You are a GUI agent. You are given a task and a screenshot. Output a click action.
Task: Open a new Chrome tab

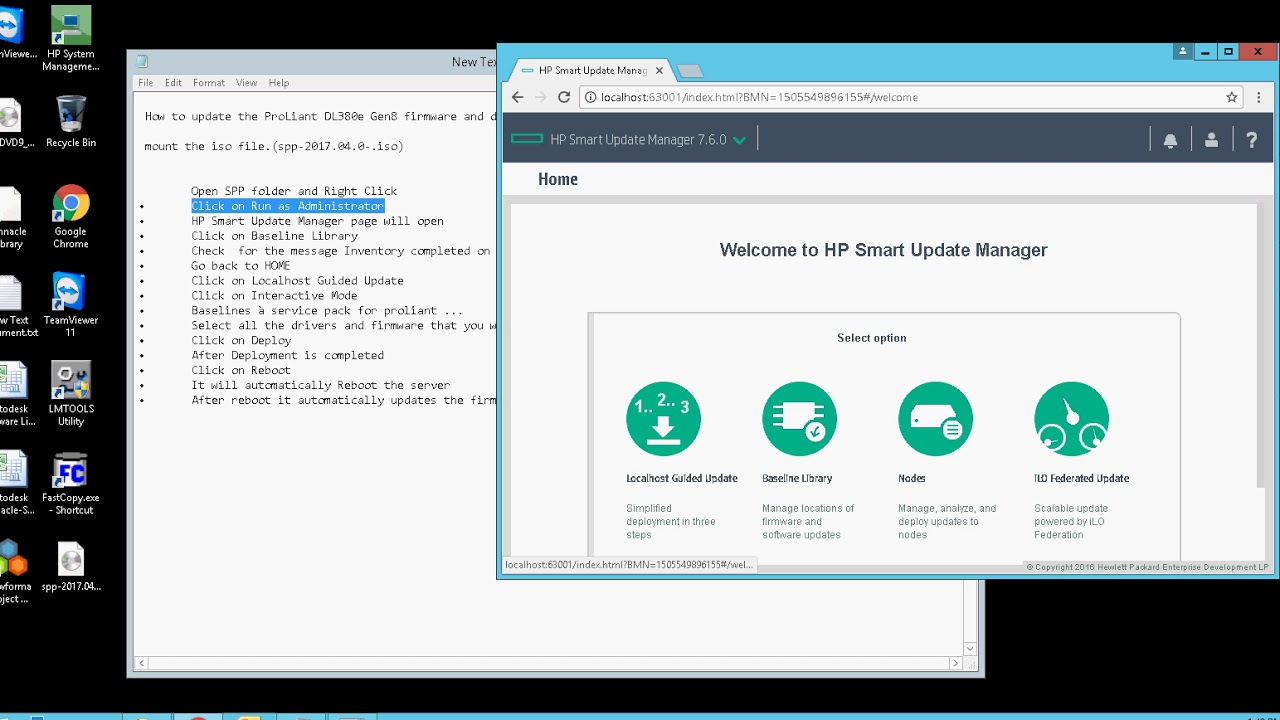pyautogui.click(x=690, y=71)
